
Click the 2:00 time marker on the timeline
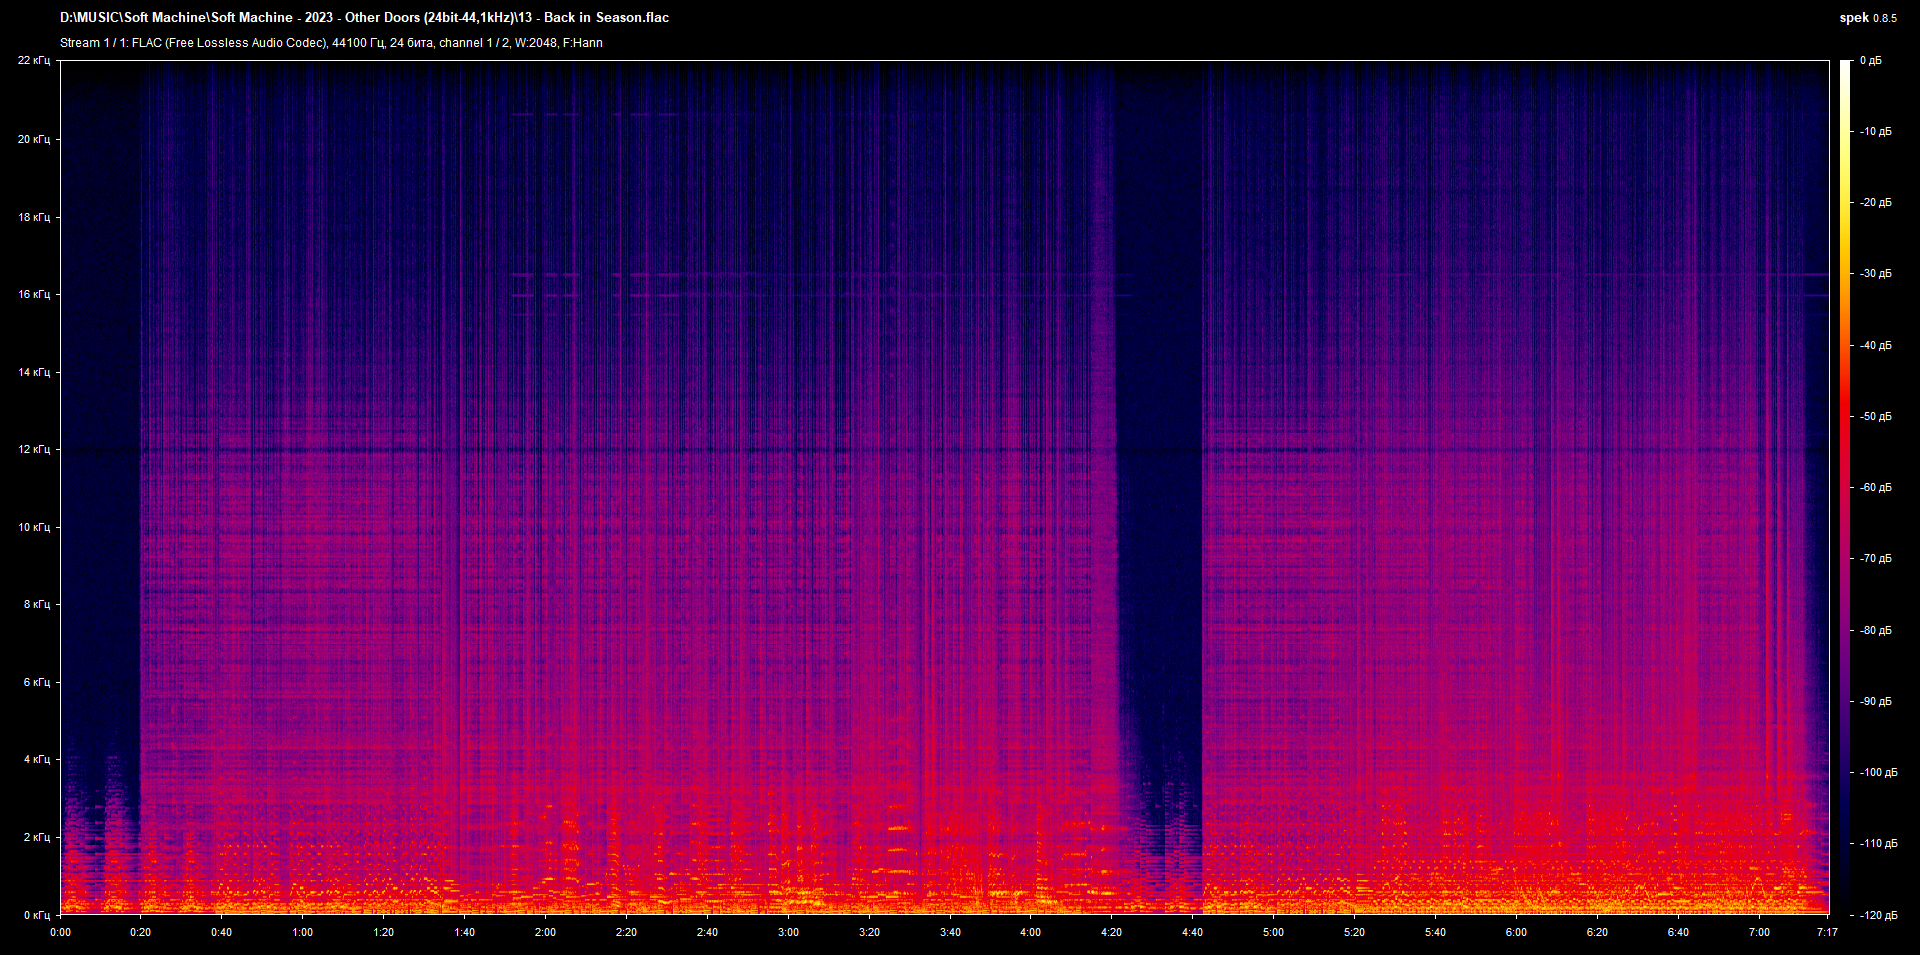coord(545,931)
